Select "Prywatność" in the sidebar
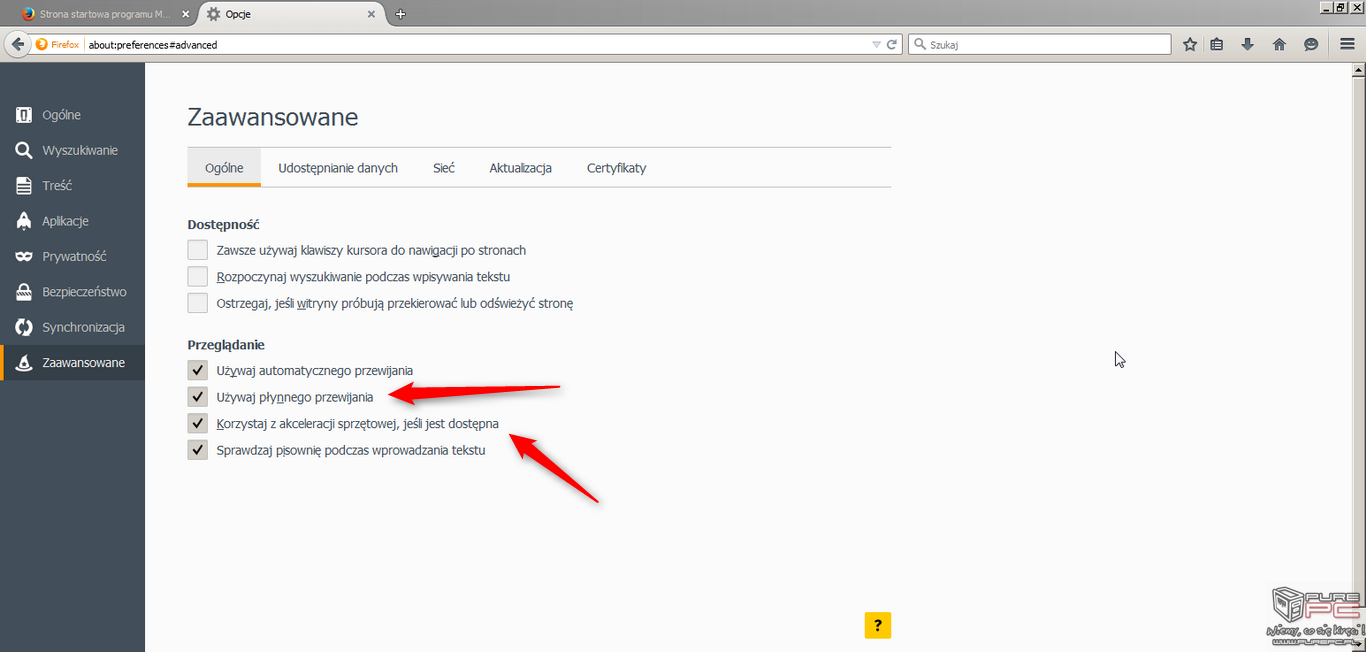This screenshot has width=1366, height=652. pos(74,256)
